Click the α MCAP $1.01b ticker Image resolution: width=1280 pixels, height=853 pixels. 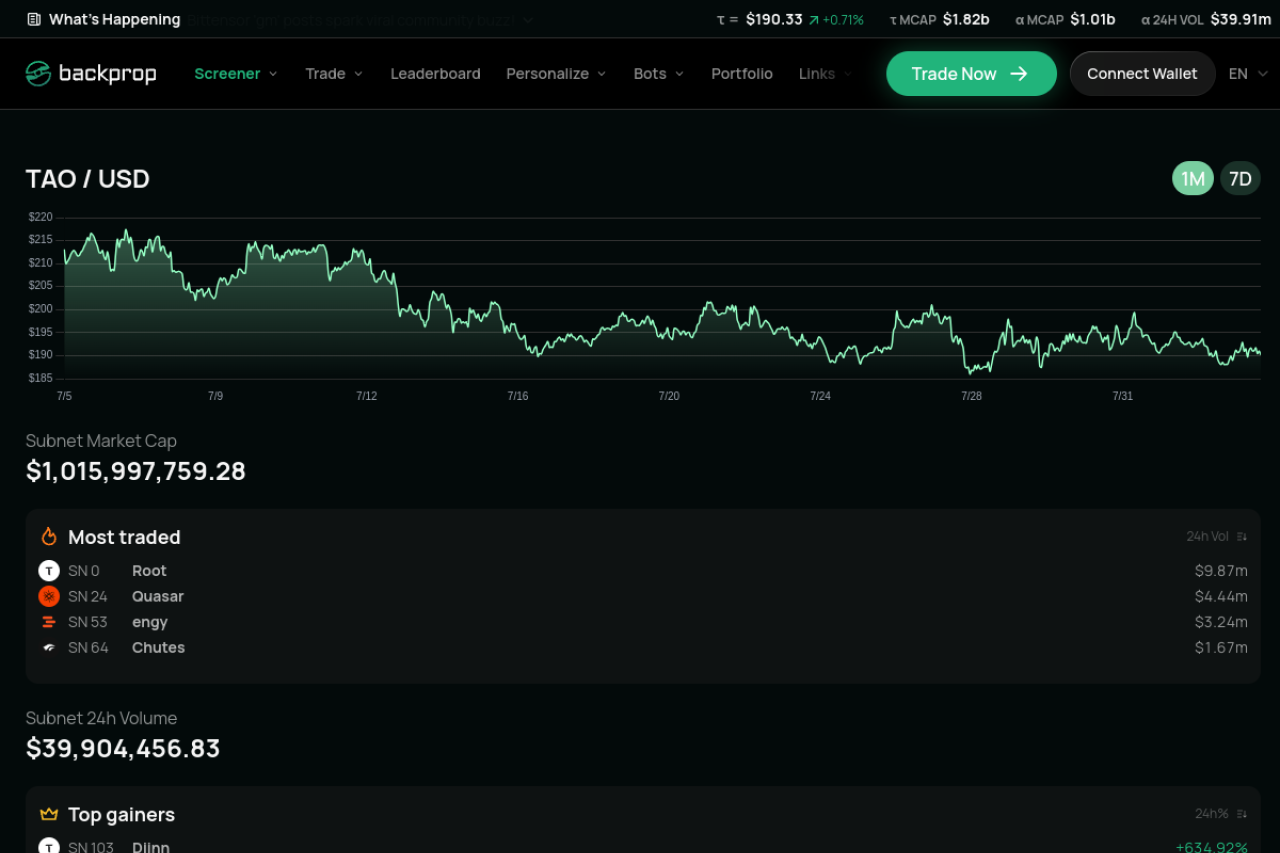tap(1065, 19)
